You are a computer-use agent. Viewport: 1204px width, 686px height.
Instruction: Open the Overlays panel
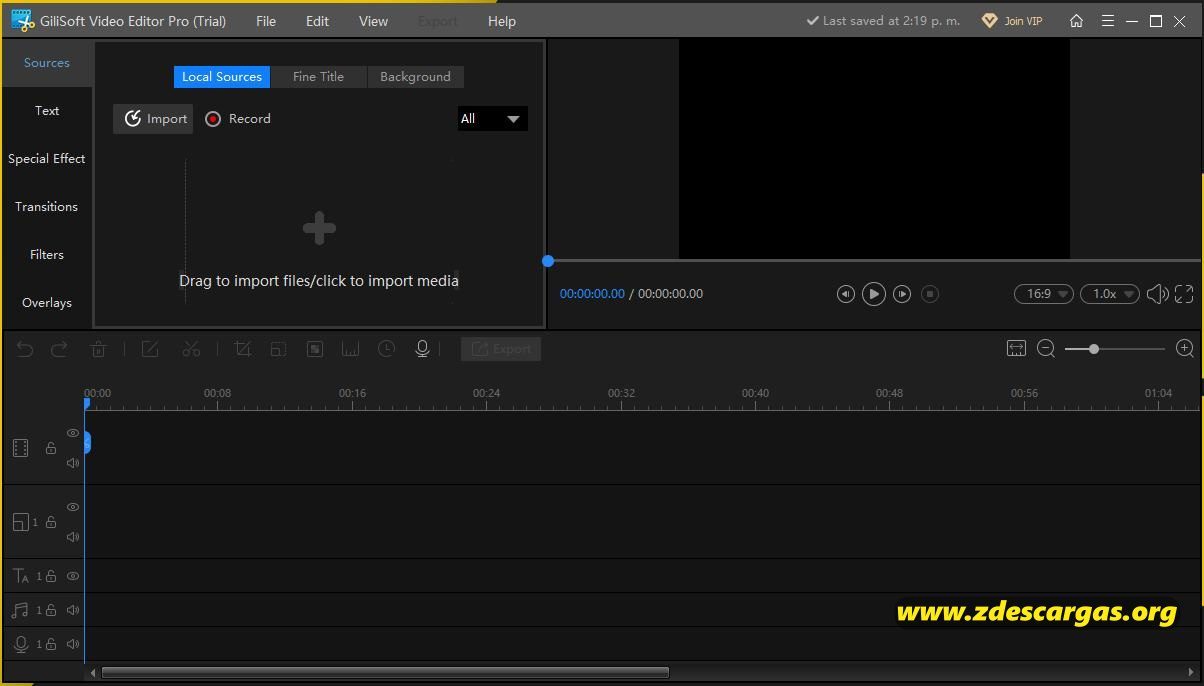47,303
